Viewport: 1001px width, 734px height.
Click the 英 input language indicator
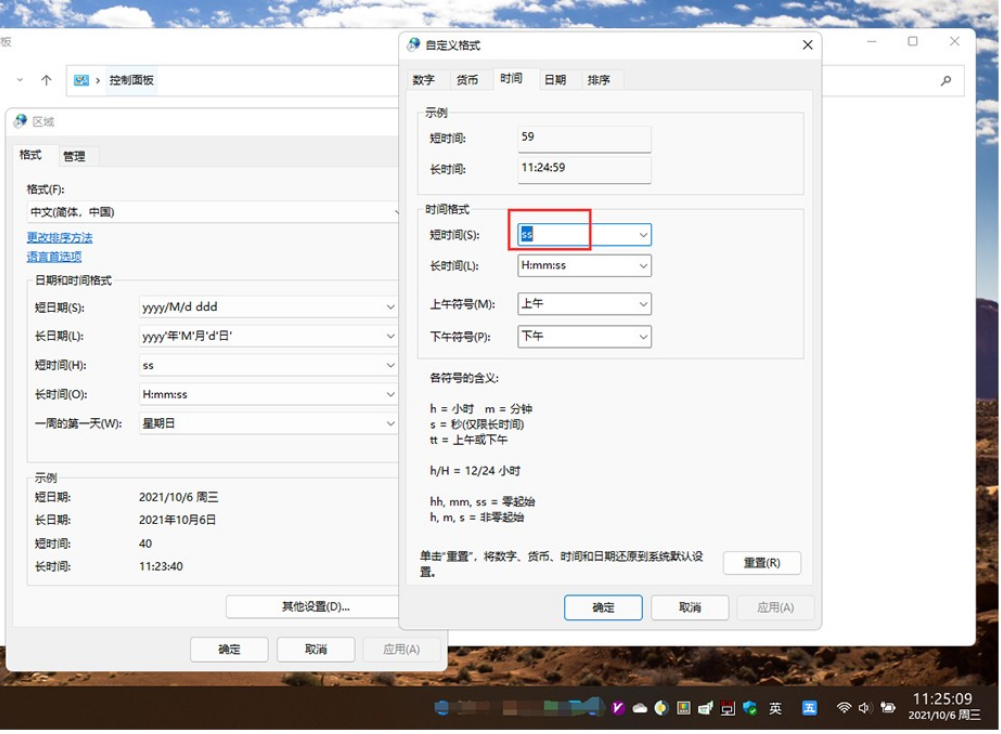coord(775,707)
